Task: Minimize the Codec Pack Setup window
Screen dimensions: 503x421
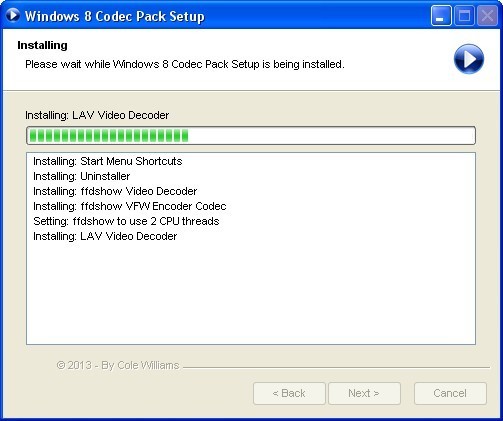Action: (441, 16)
